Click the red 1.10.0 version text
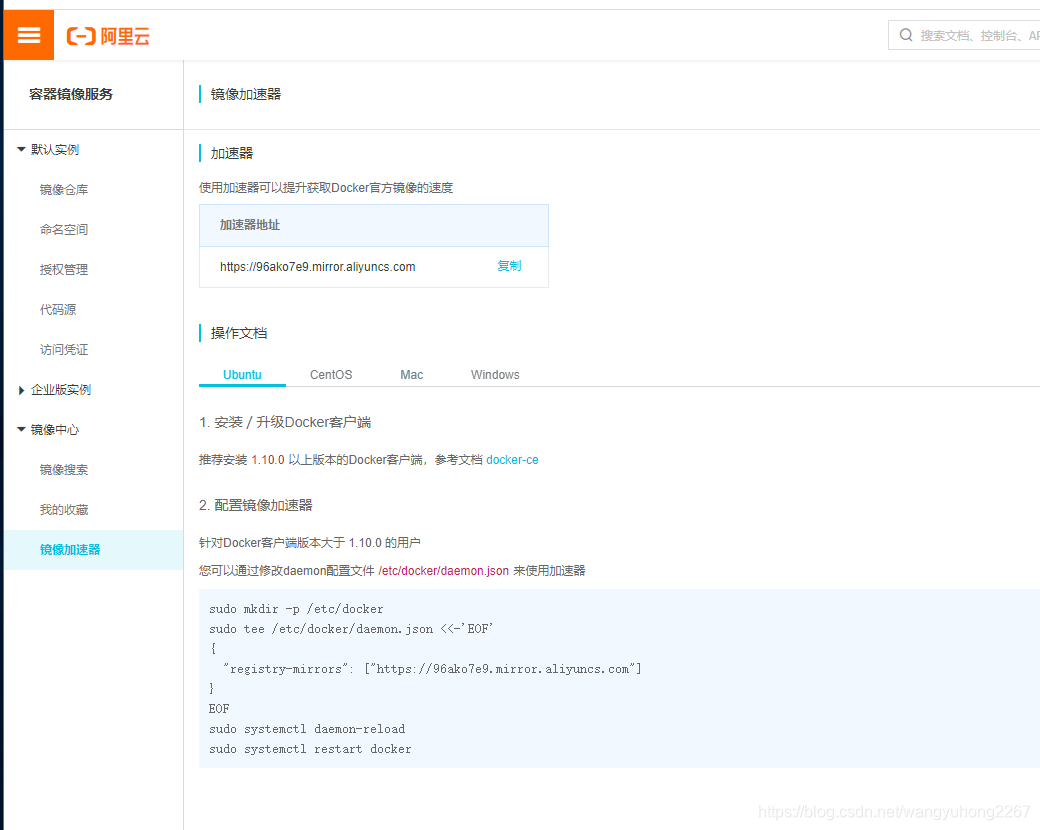 click(268, 460)
